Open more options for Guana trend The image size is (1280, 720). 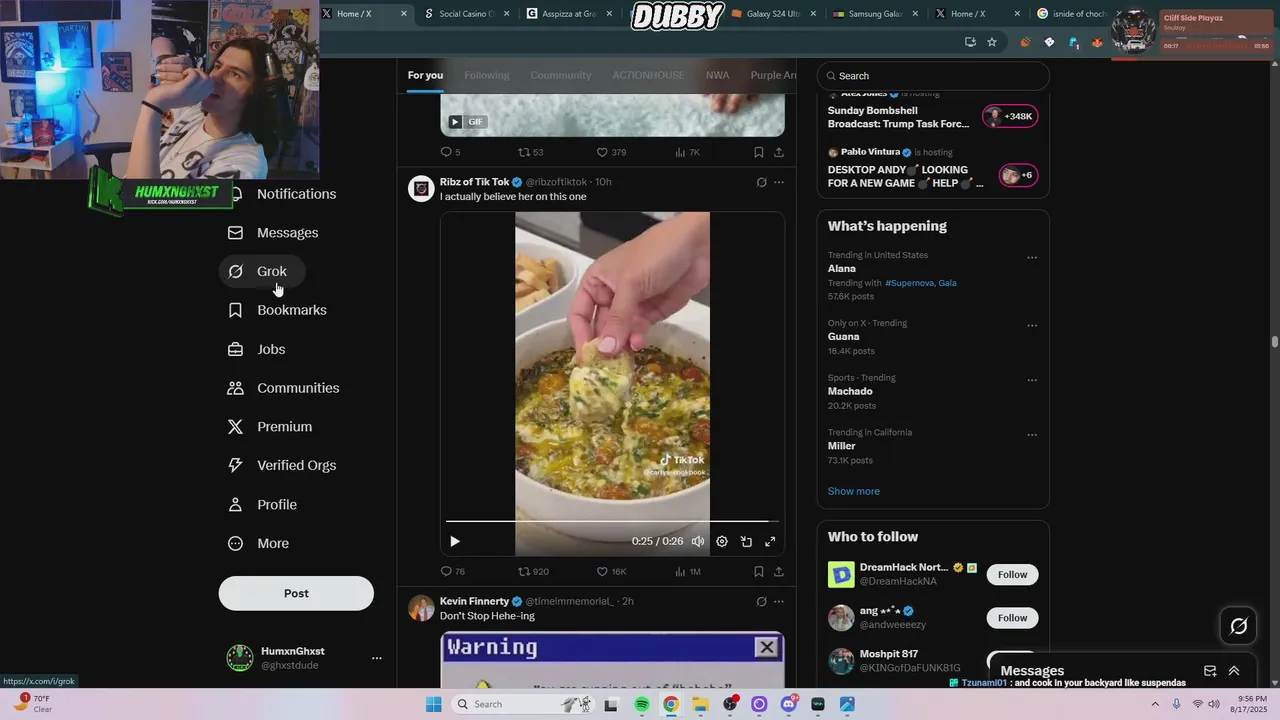(x=1032, y=326)
